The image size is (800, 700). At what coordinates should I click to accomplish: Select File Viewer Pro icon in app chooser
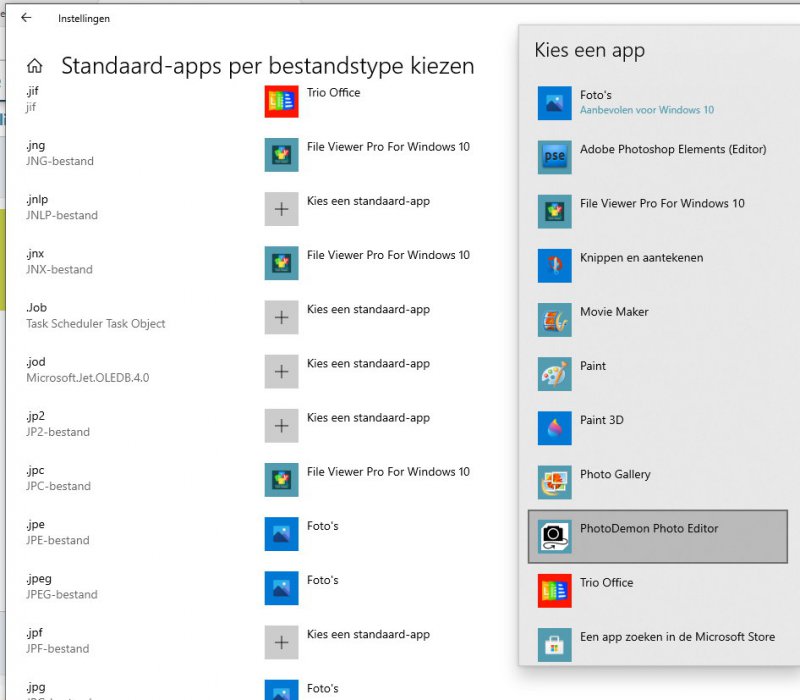coord(555,211)
